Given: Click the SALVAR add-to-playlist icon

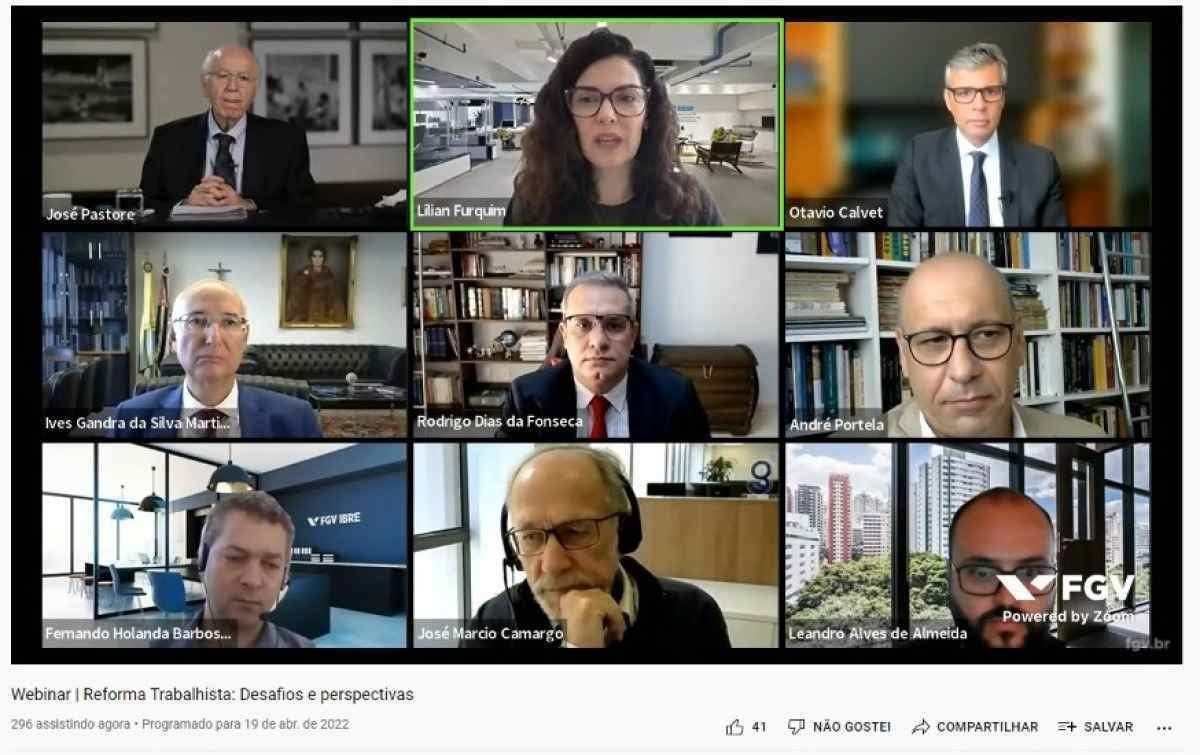Looking at the screenshot, I should pos(1067,727).
